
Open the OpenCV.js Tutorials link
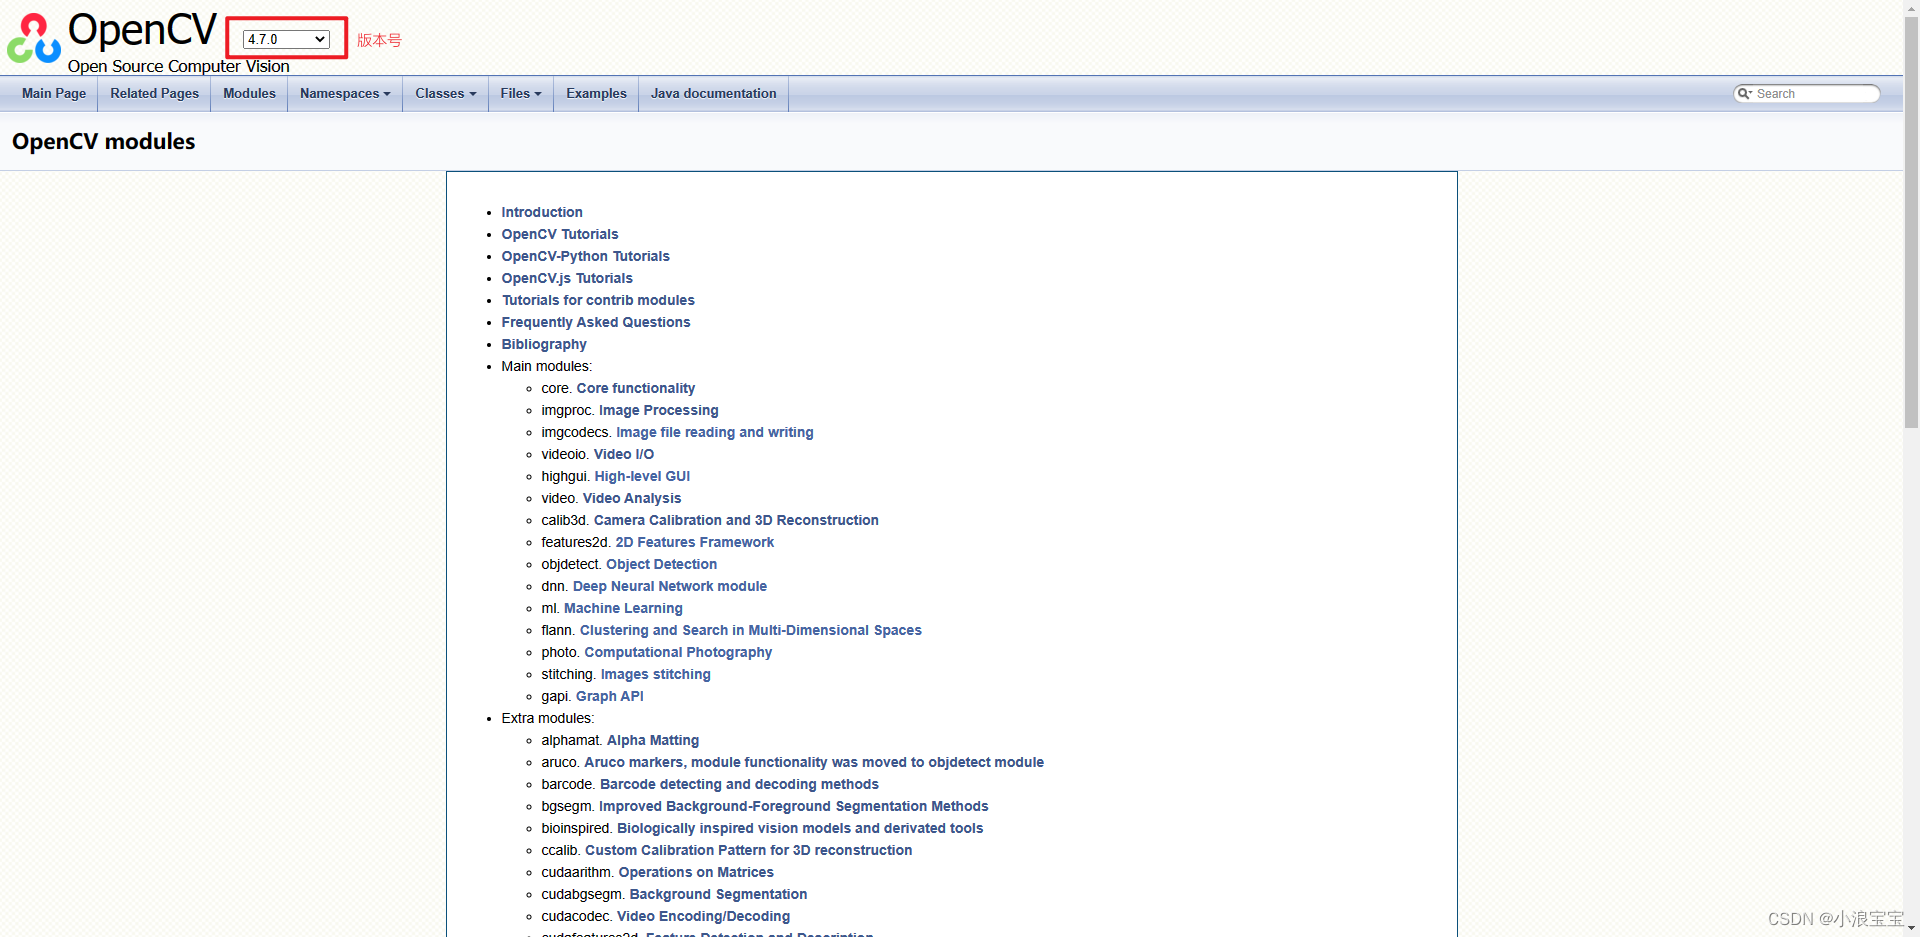point(567,278)
